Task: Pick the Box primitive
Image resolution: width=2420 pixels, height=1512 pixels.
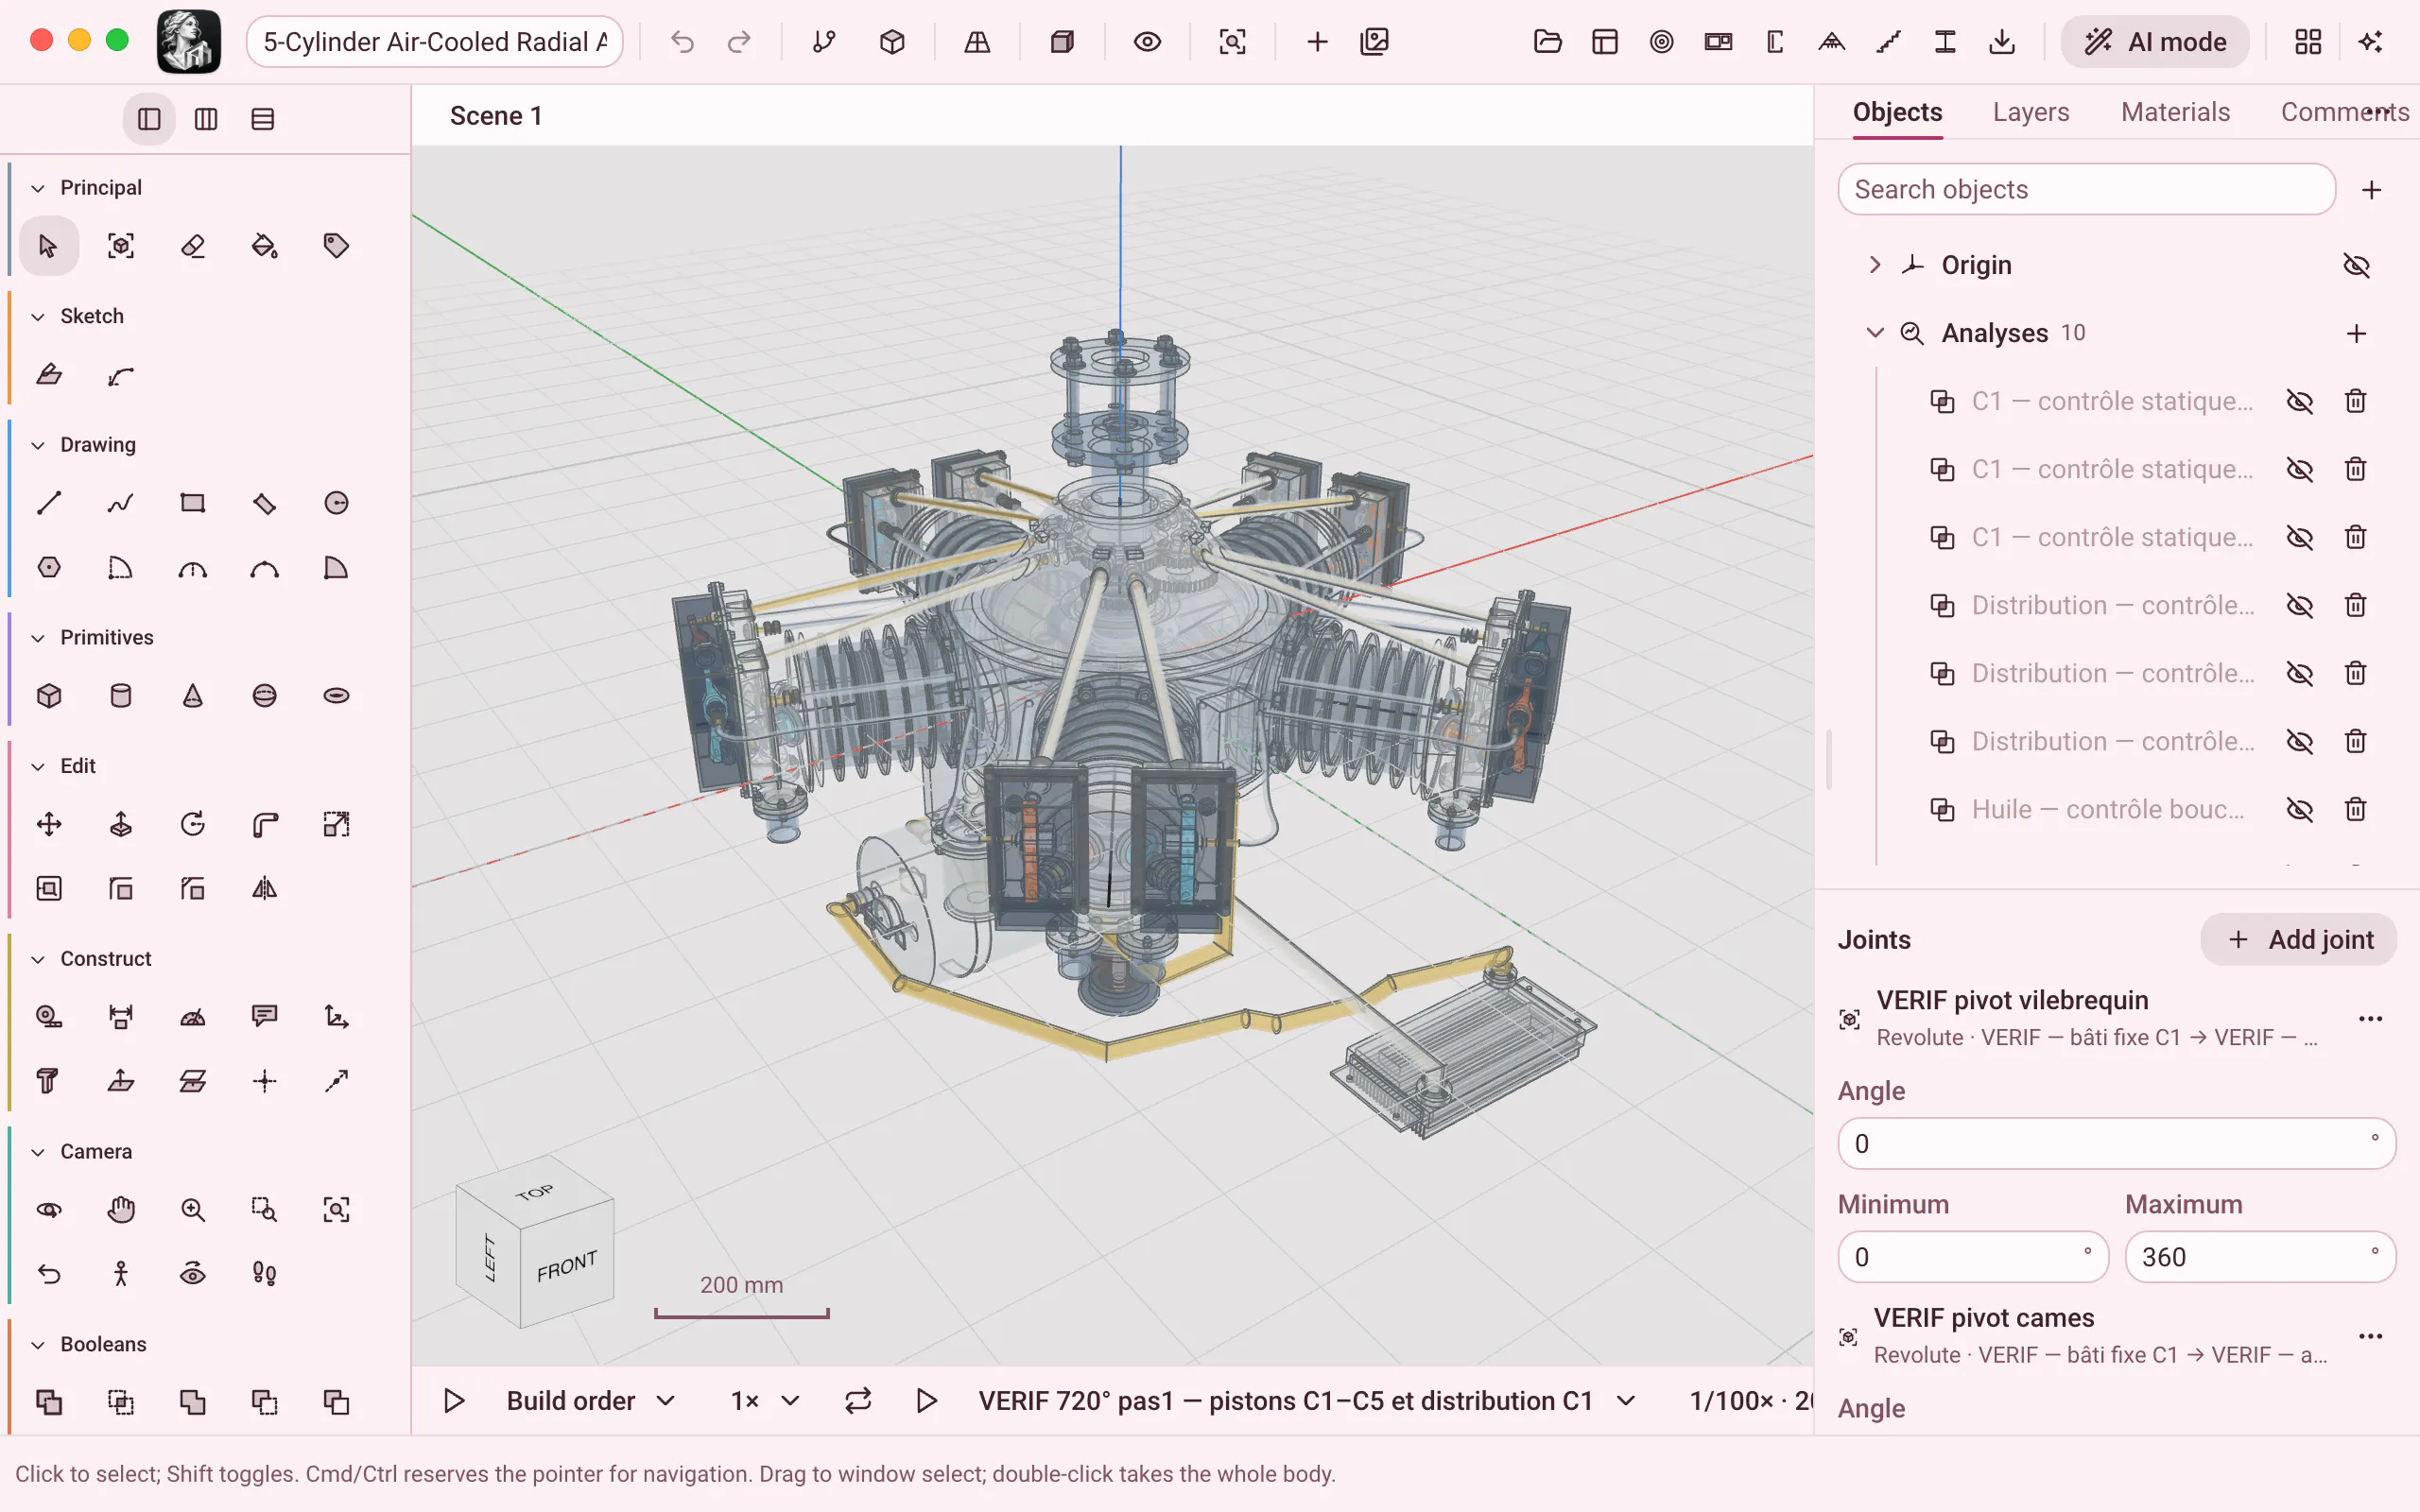Action: click(48, 696)
